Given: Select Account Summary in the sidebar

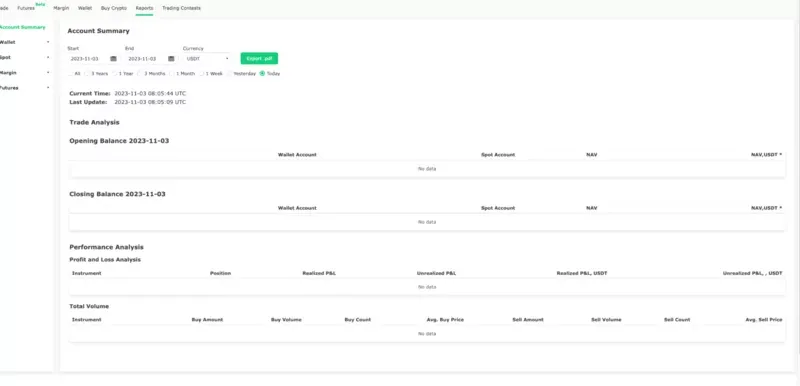Looking at the screenshot, I should tap(22, 27).
